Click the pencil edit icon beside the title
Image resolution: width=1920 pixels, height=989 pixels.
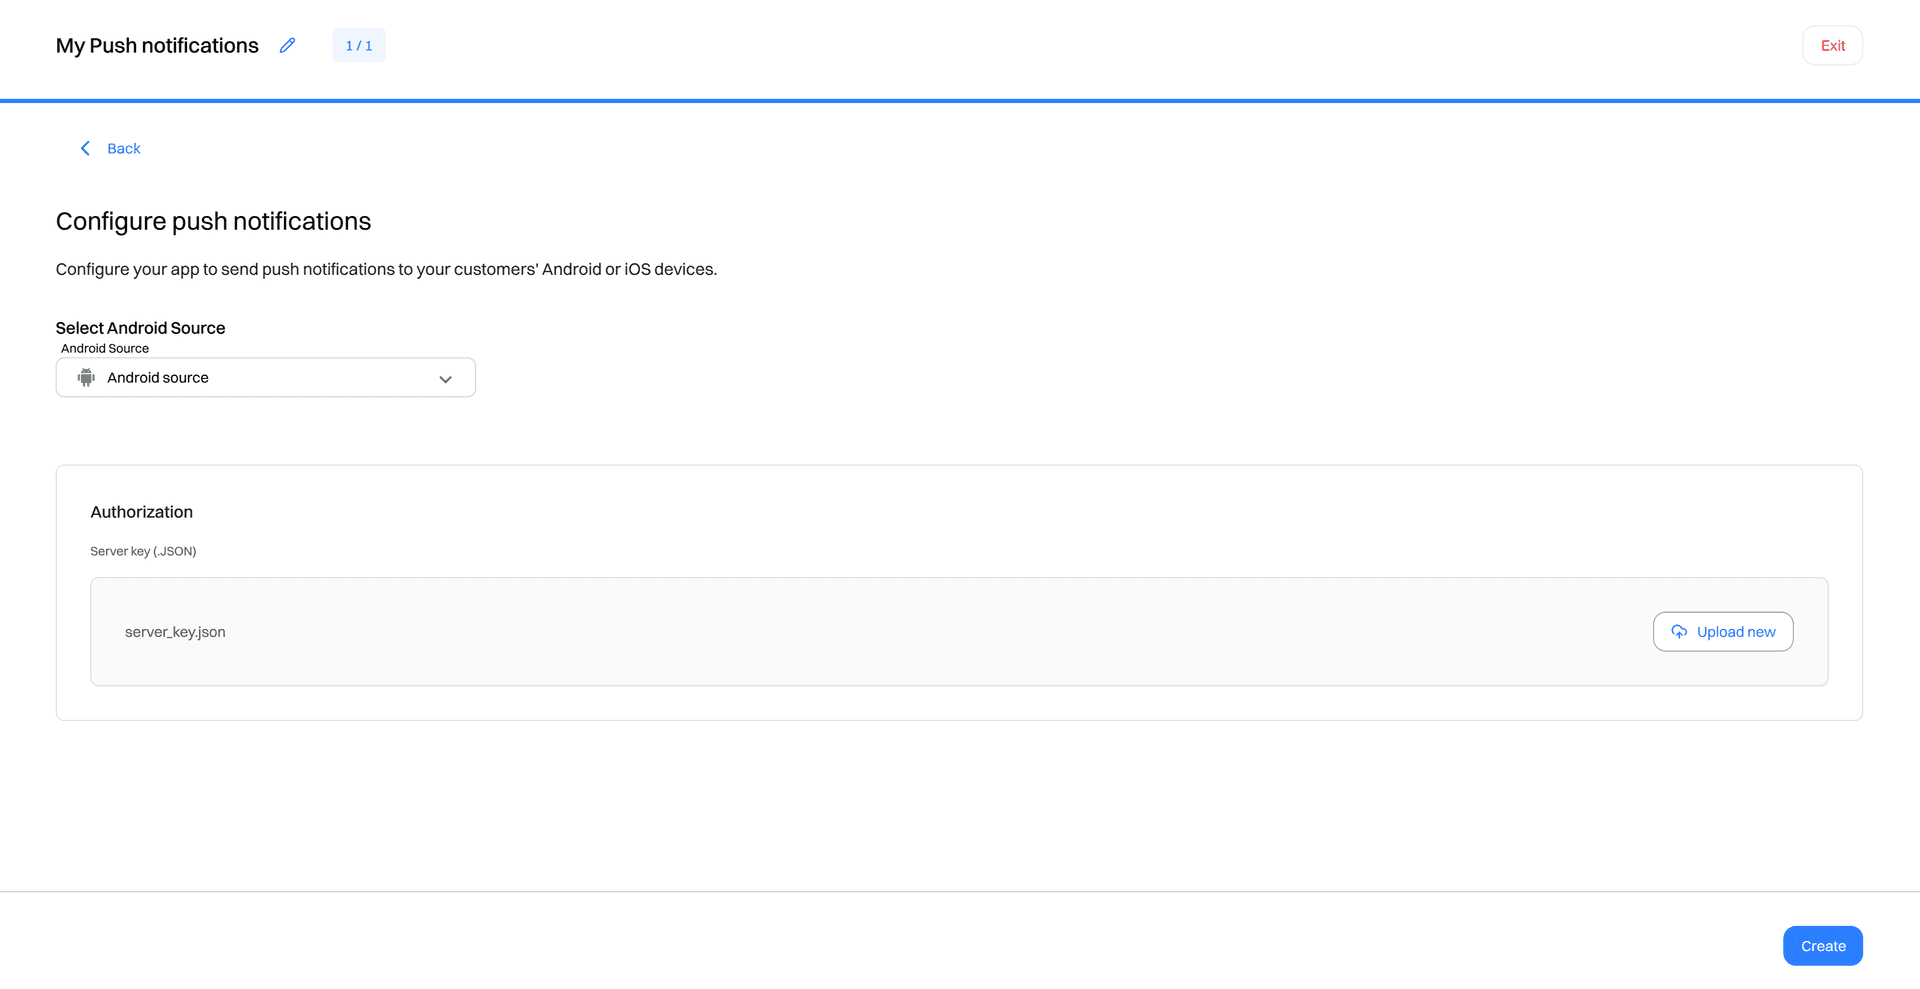point(287,45)
